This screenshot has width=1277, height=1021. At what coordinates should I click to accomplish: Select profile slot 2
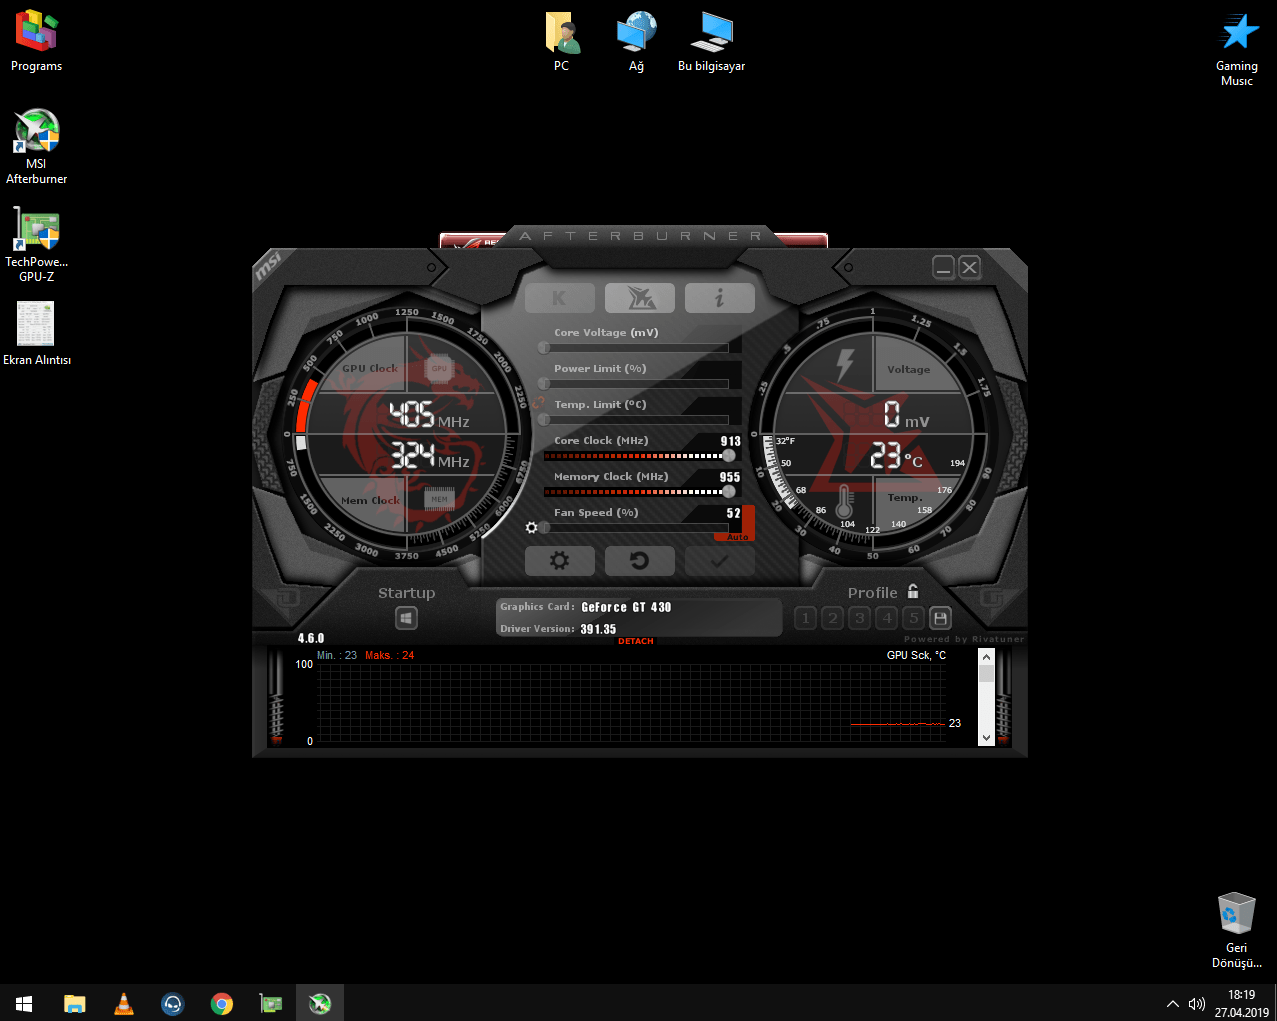(x=833, y=618)
